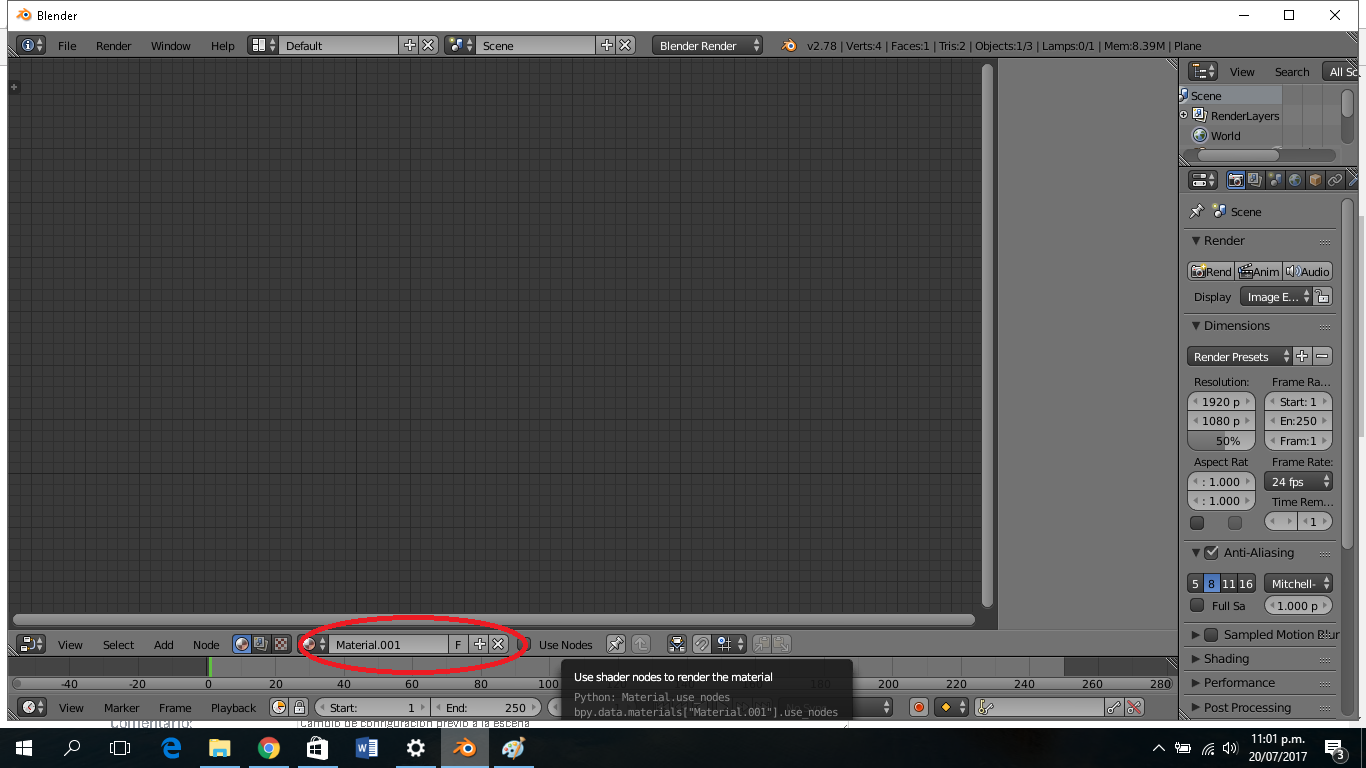Toggle fake user F for Material.001

[x=458, y=645]
